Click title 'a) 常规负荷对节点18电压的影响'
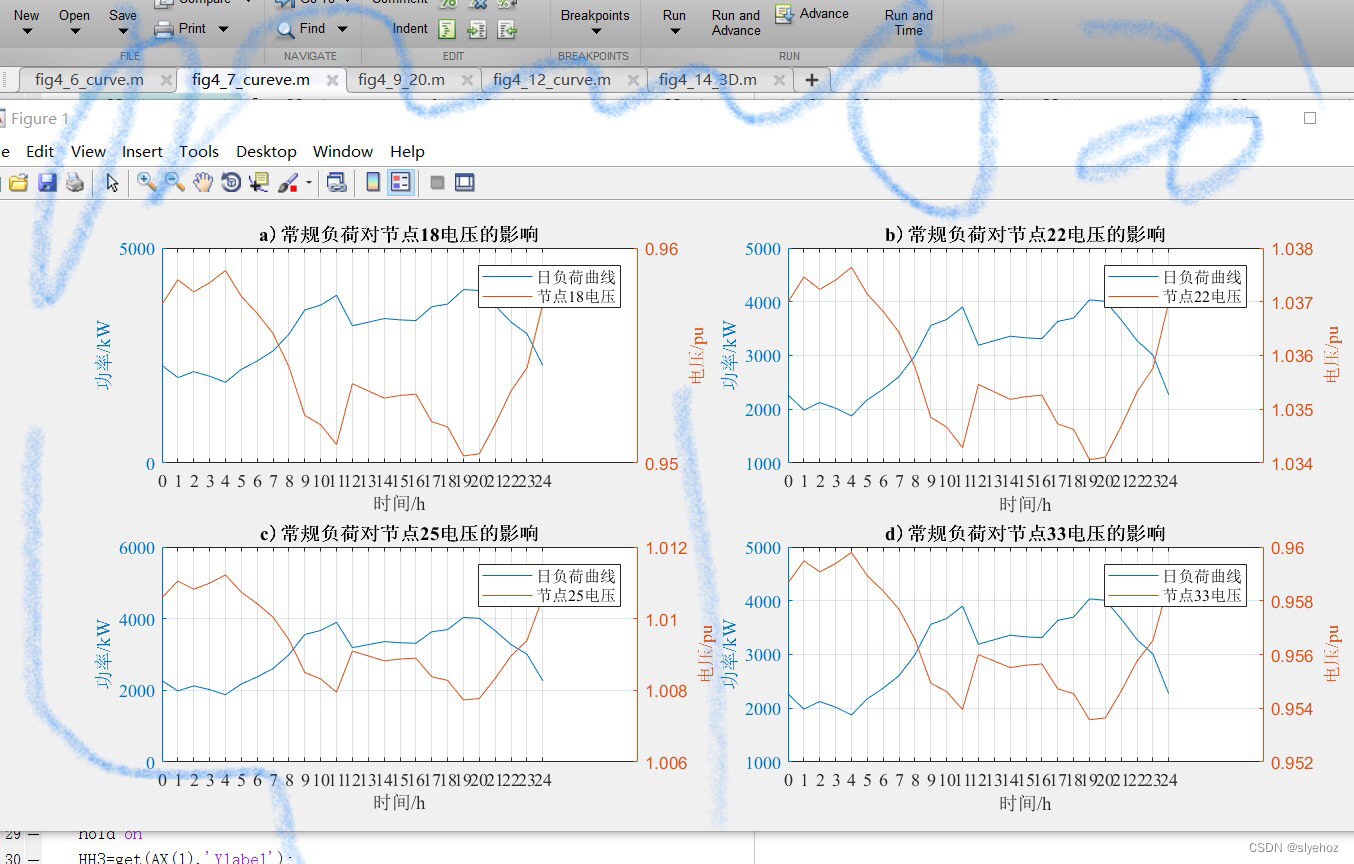This screenshot has width=1354, height=864. coord(399,235)
